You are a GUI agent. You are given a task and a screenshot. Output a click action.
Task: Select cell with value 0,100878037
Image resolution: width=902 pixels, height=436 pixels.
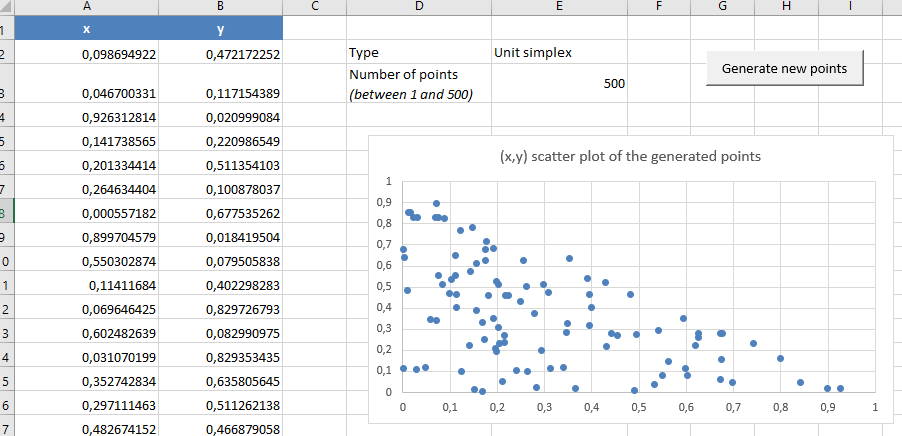[x=220, y=189]
